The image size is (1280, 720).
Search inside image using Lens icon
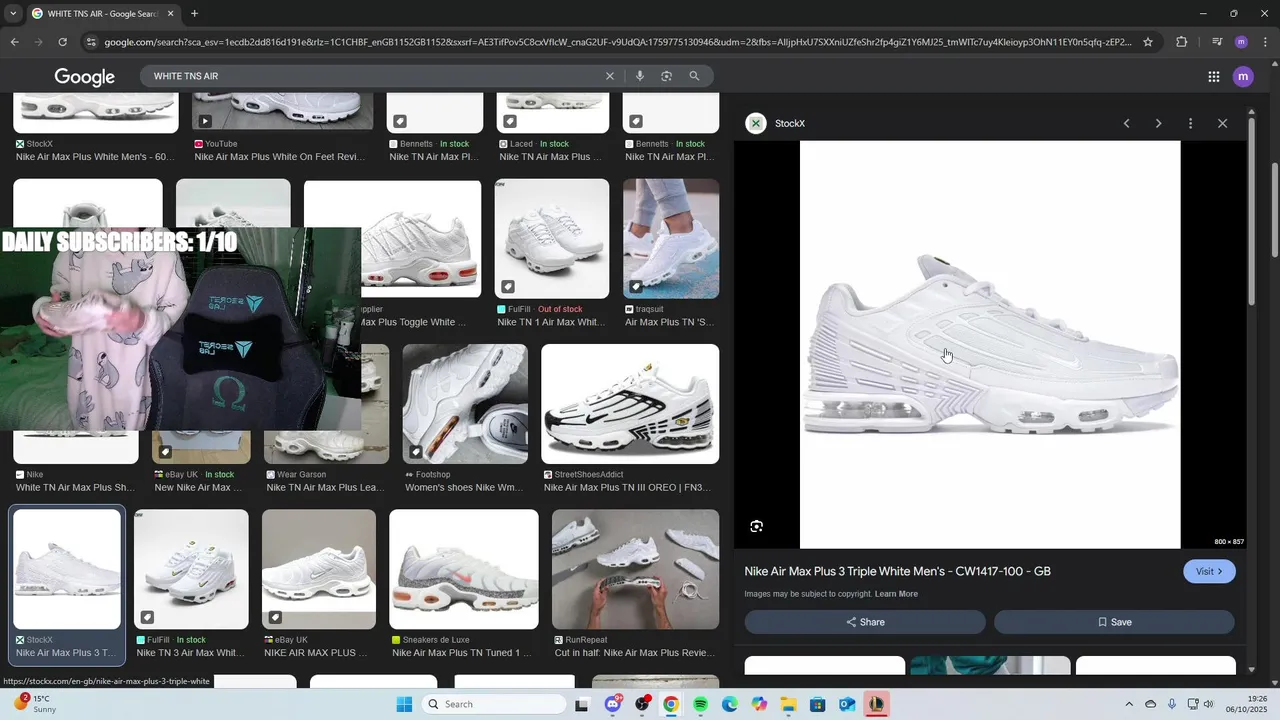[757, 526]
